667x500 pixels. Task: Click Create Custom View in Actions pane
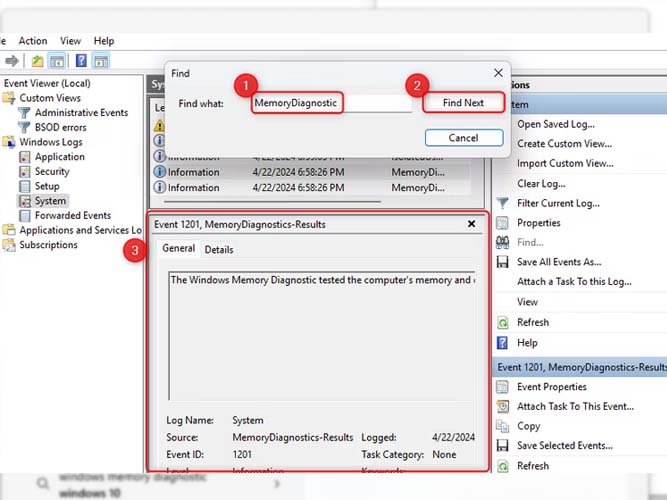tap(564, 144)
